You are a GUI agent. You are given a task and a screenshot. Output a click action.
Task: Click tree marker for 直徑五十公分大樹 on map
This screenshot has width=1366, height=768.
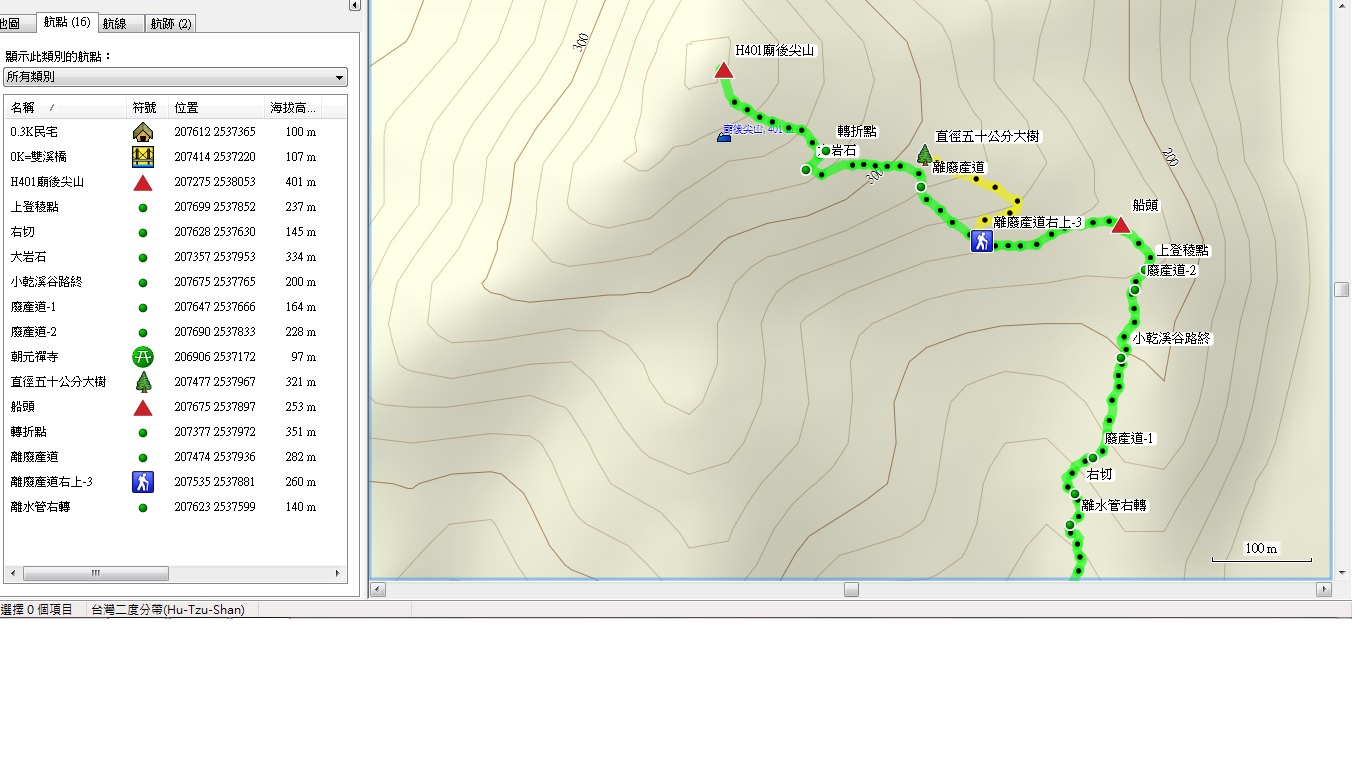925,154
